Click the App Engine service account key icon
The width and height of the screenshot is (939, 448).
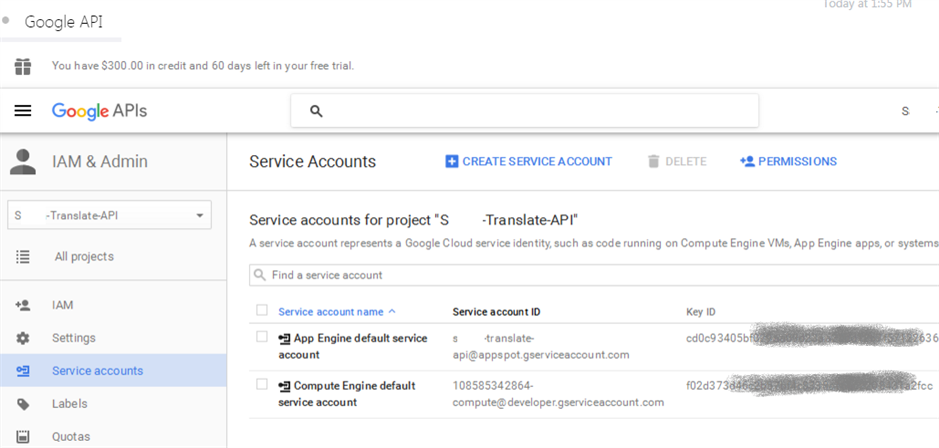click(284, 339)
